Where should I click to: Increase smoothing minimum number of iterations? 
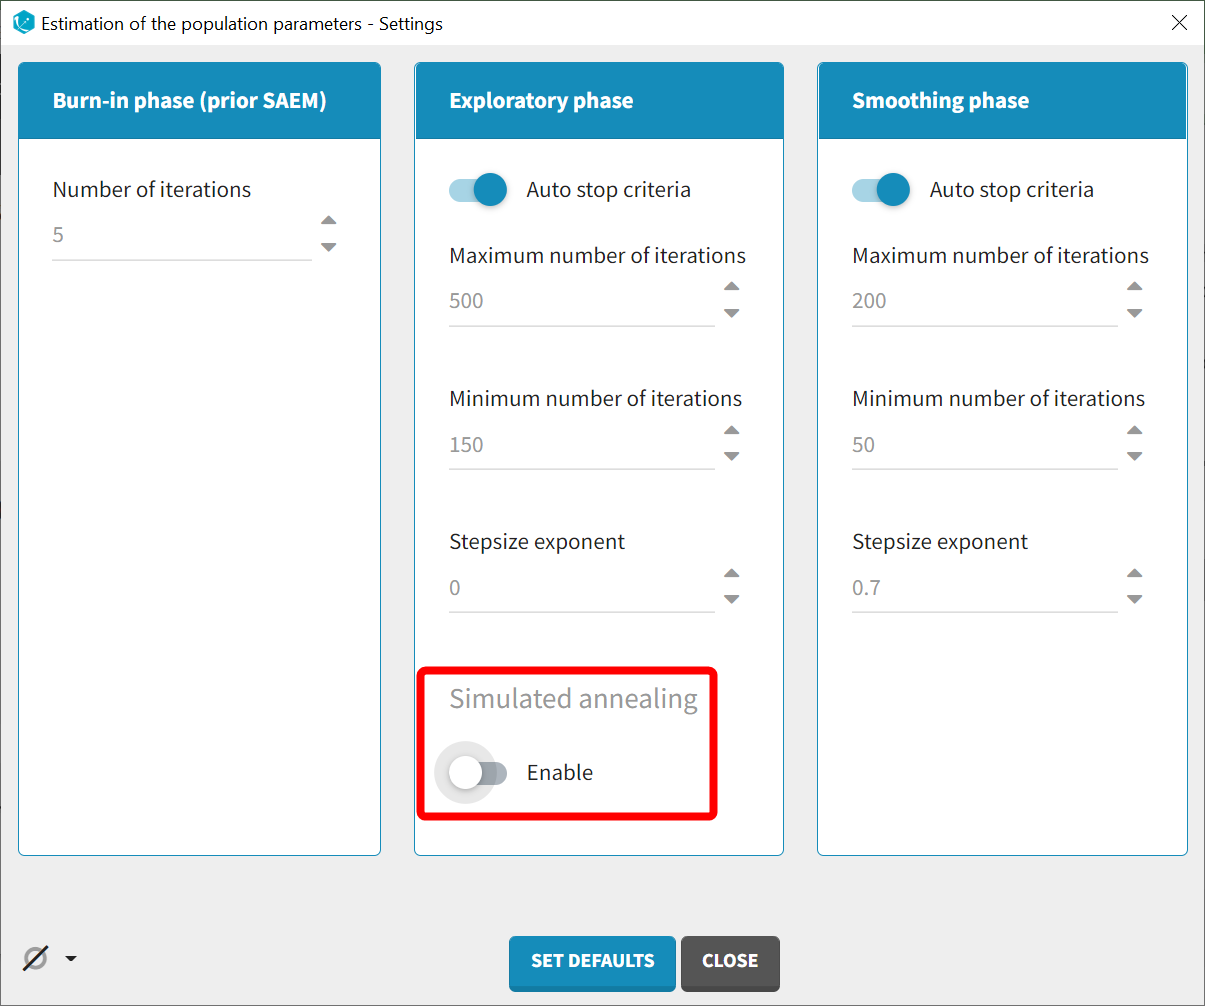click(1135, 431)
